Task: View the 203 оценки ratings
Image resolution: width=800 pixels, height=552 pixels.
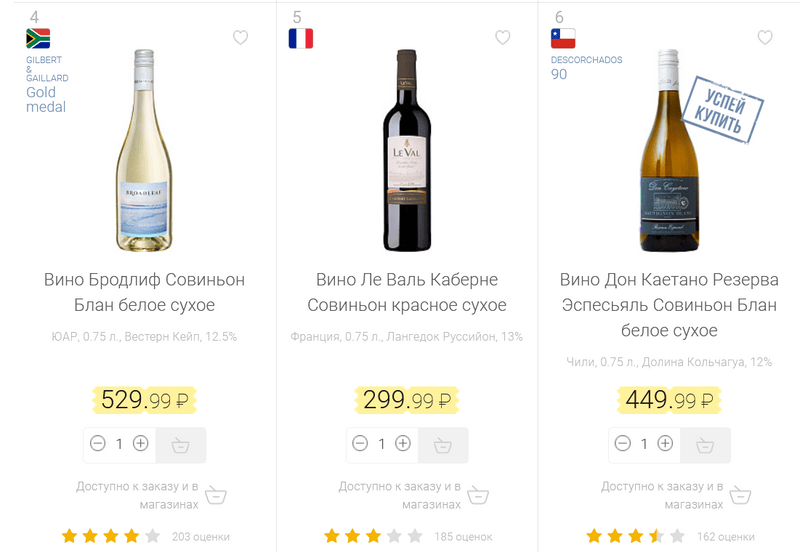Action: point(200,537)
